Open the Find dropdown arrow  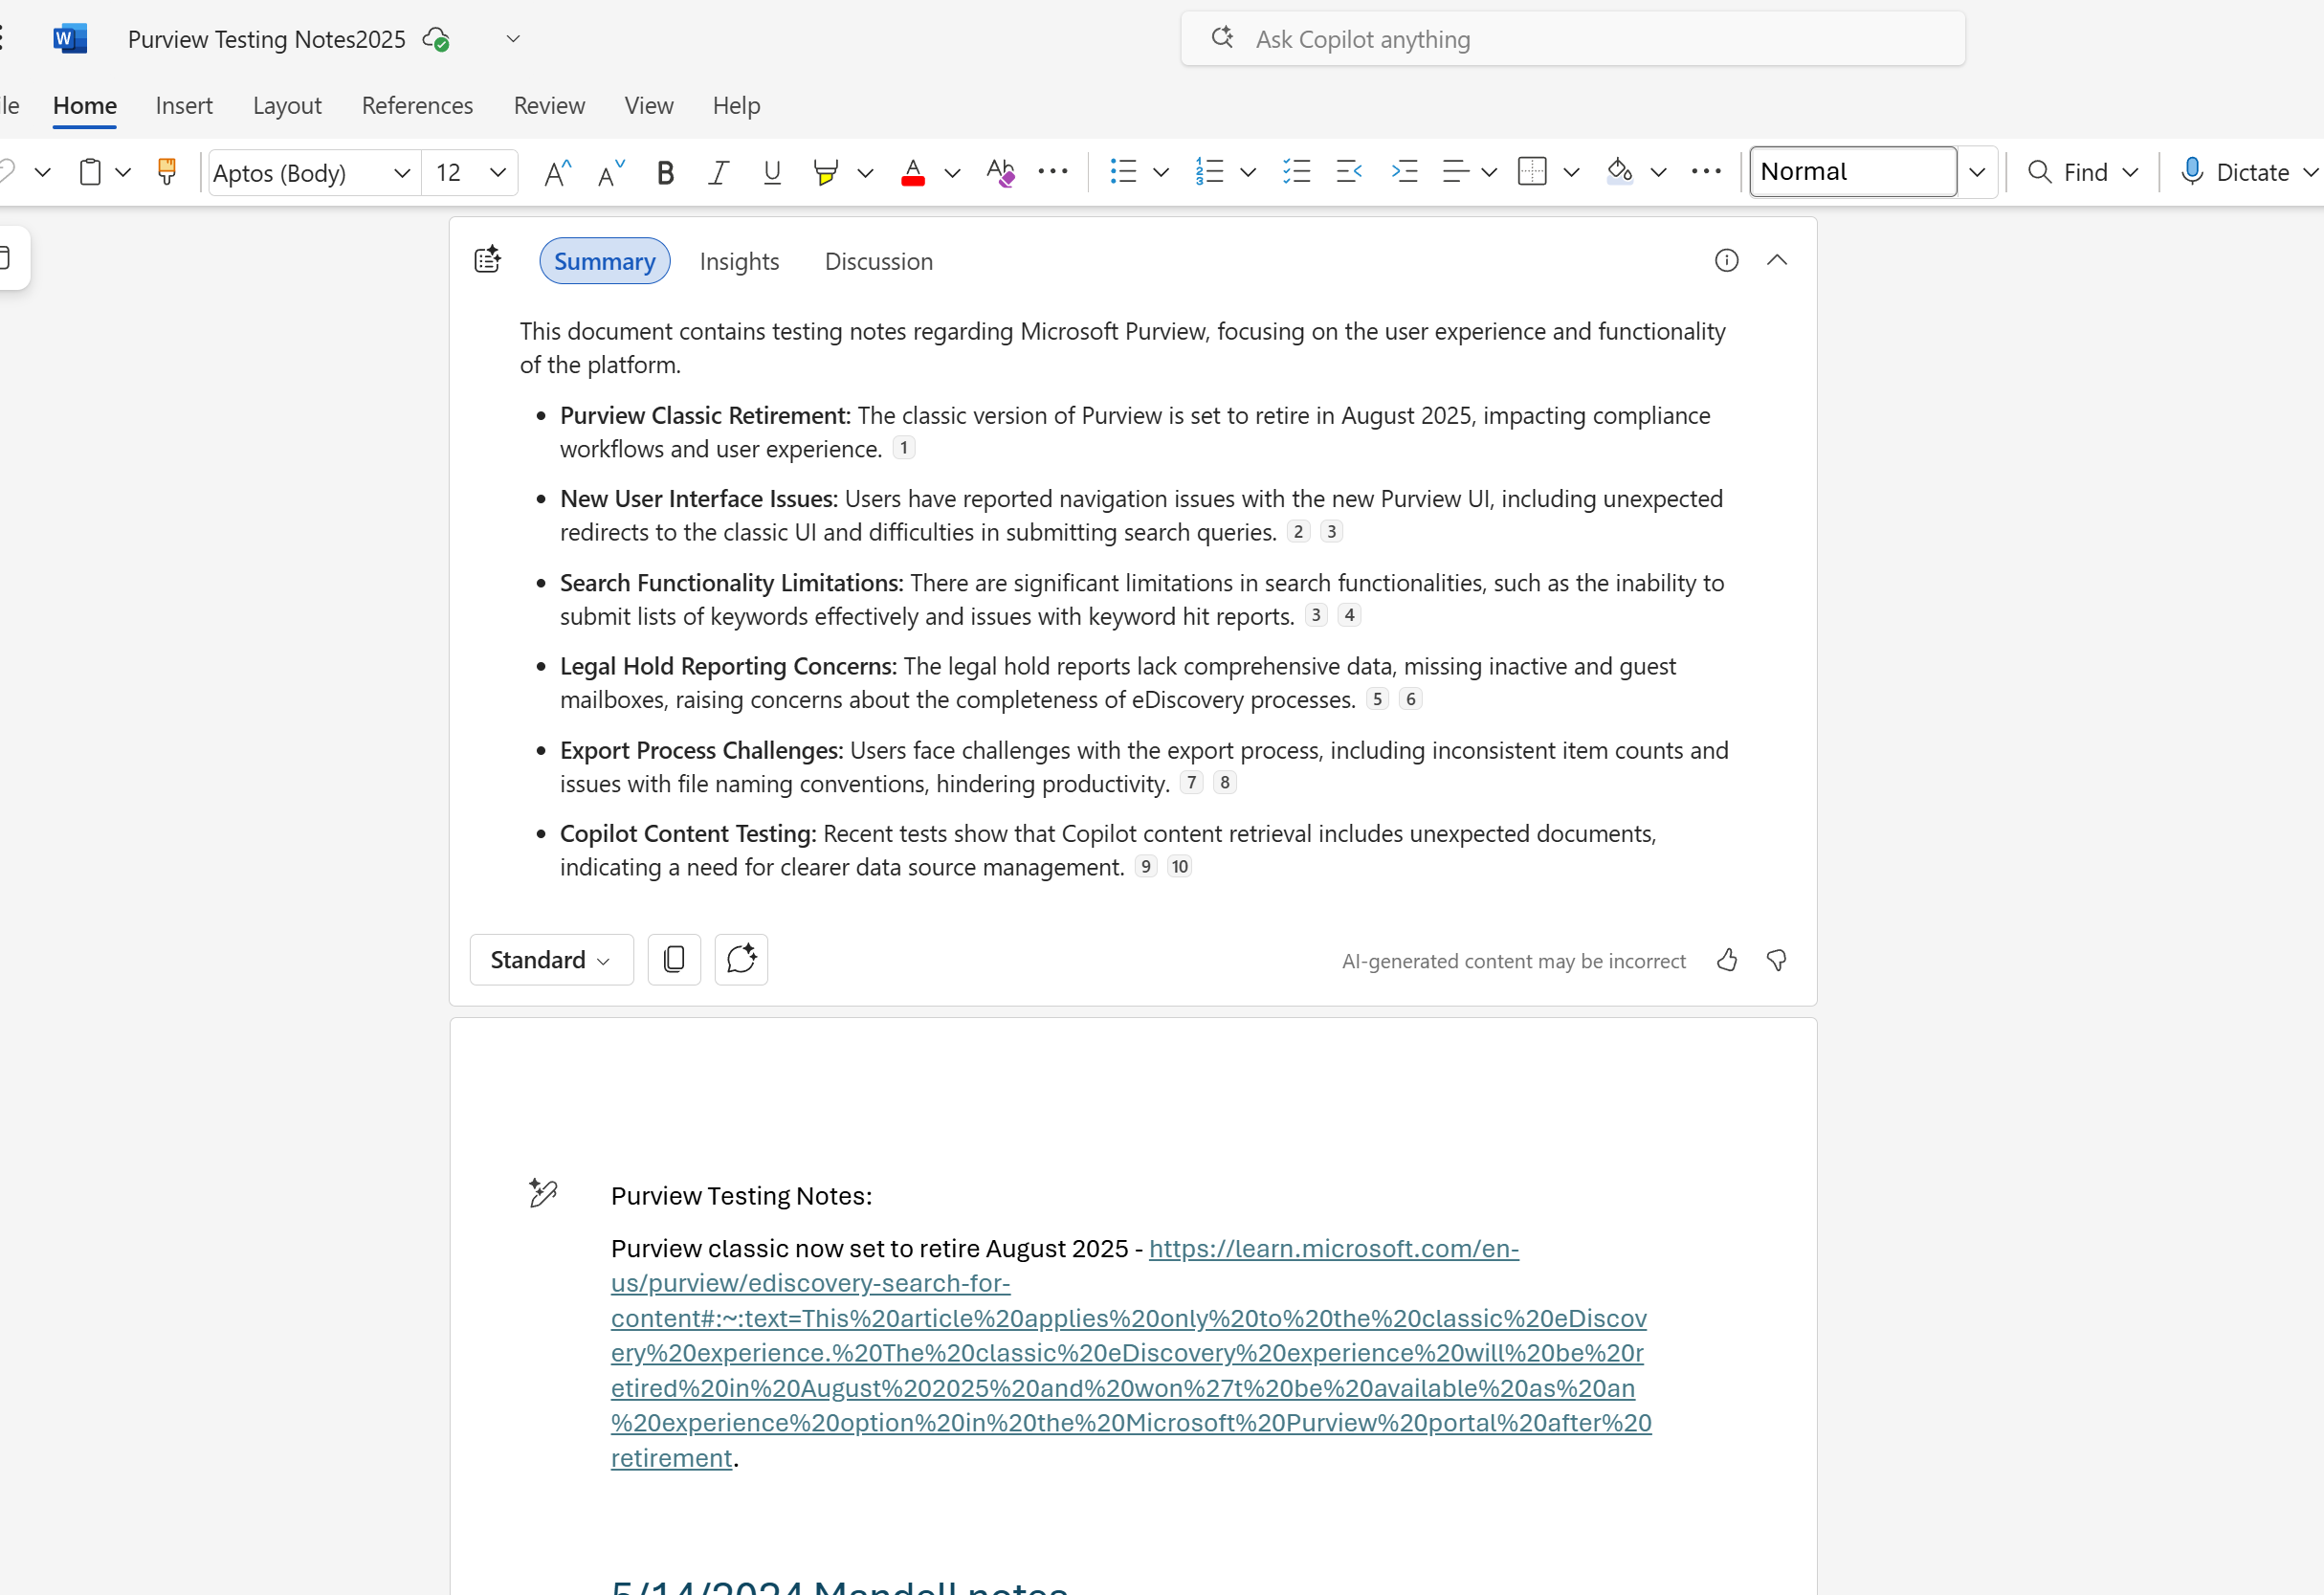tap(2131, 172)
